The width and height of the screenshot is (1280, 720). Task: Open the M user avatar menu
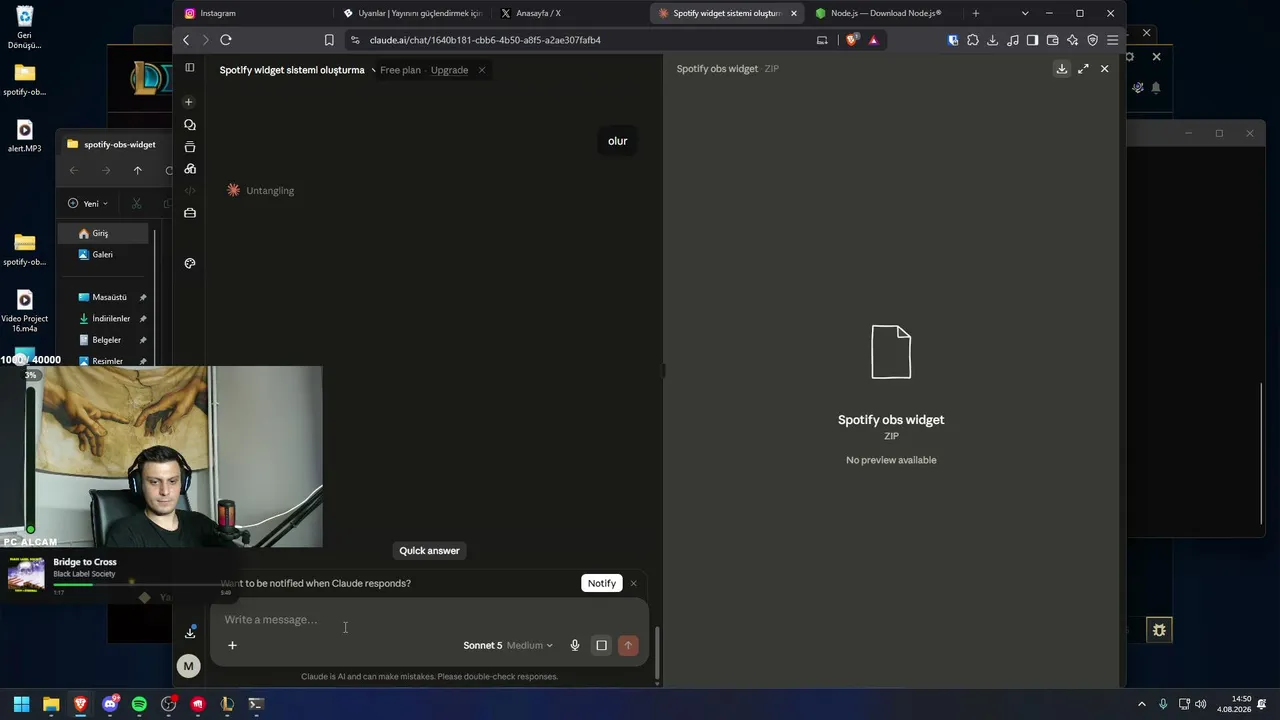coord(188,666)
